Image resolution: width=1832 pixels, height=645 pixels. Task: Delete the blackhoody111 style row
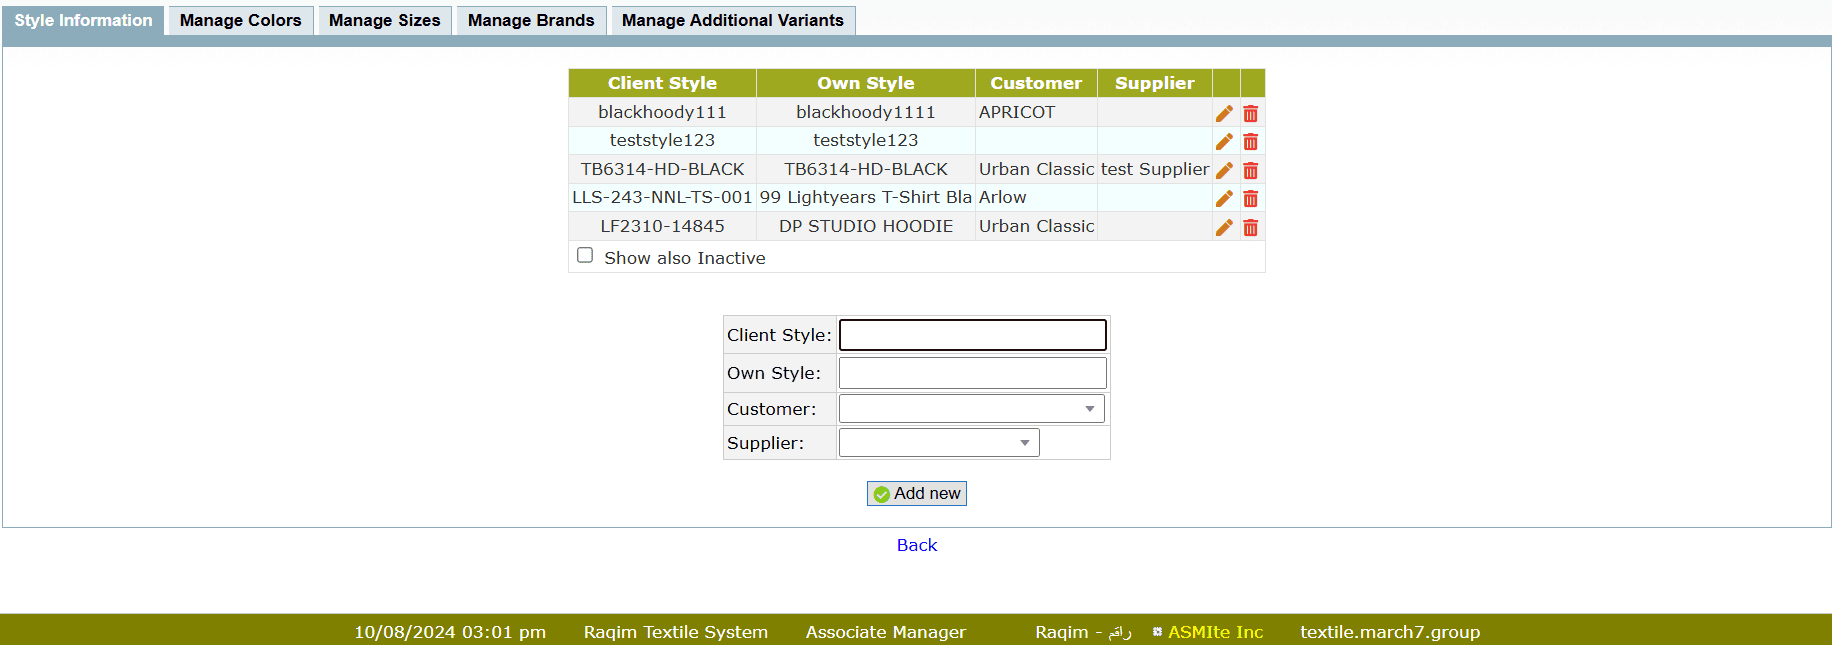1250,113
